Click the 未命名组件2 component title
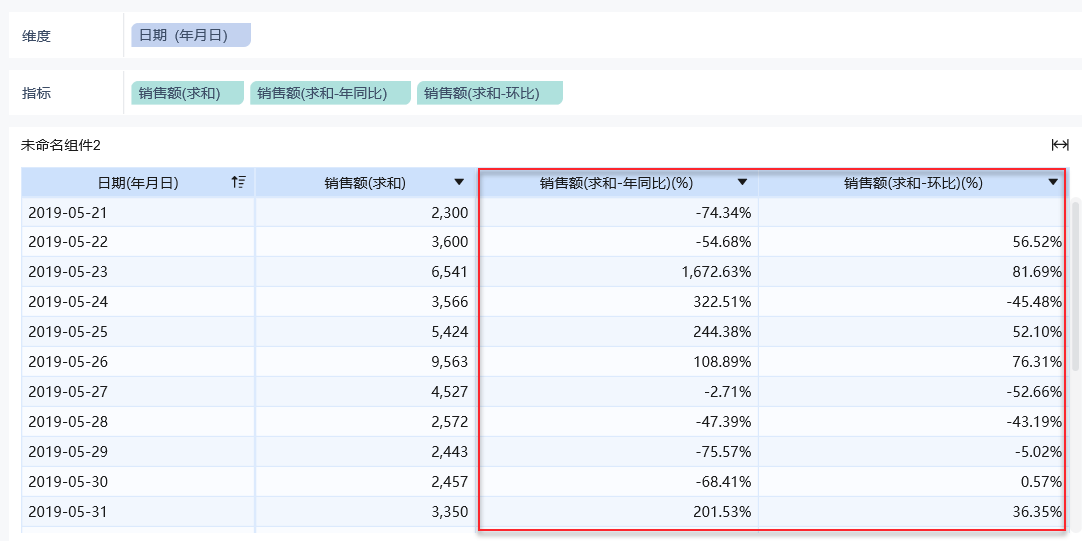The height and width of the screenshot is (541, 1082). click(61, 145)
